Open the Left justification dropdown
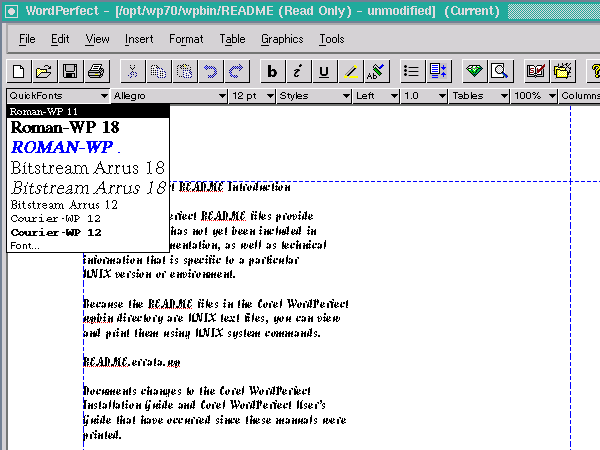The height and width of the screenshot is (450, 600). coord(377,96)
